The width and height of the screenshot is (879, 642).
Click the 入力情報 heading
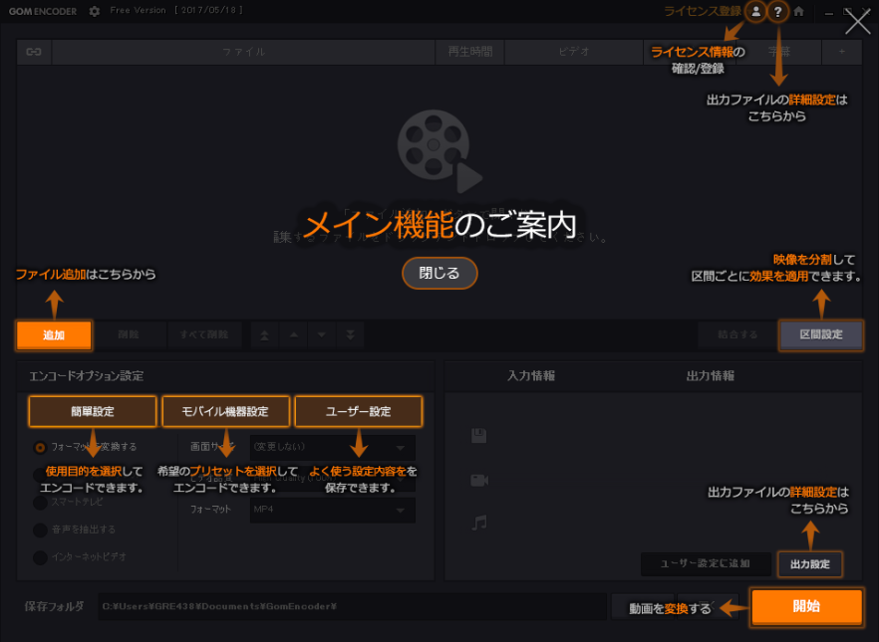(x=531, y=376)
